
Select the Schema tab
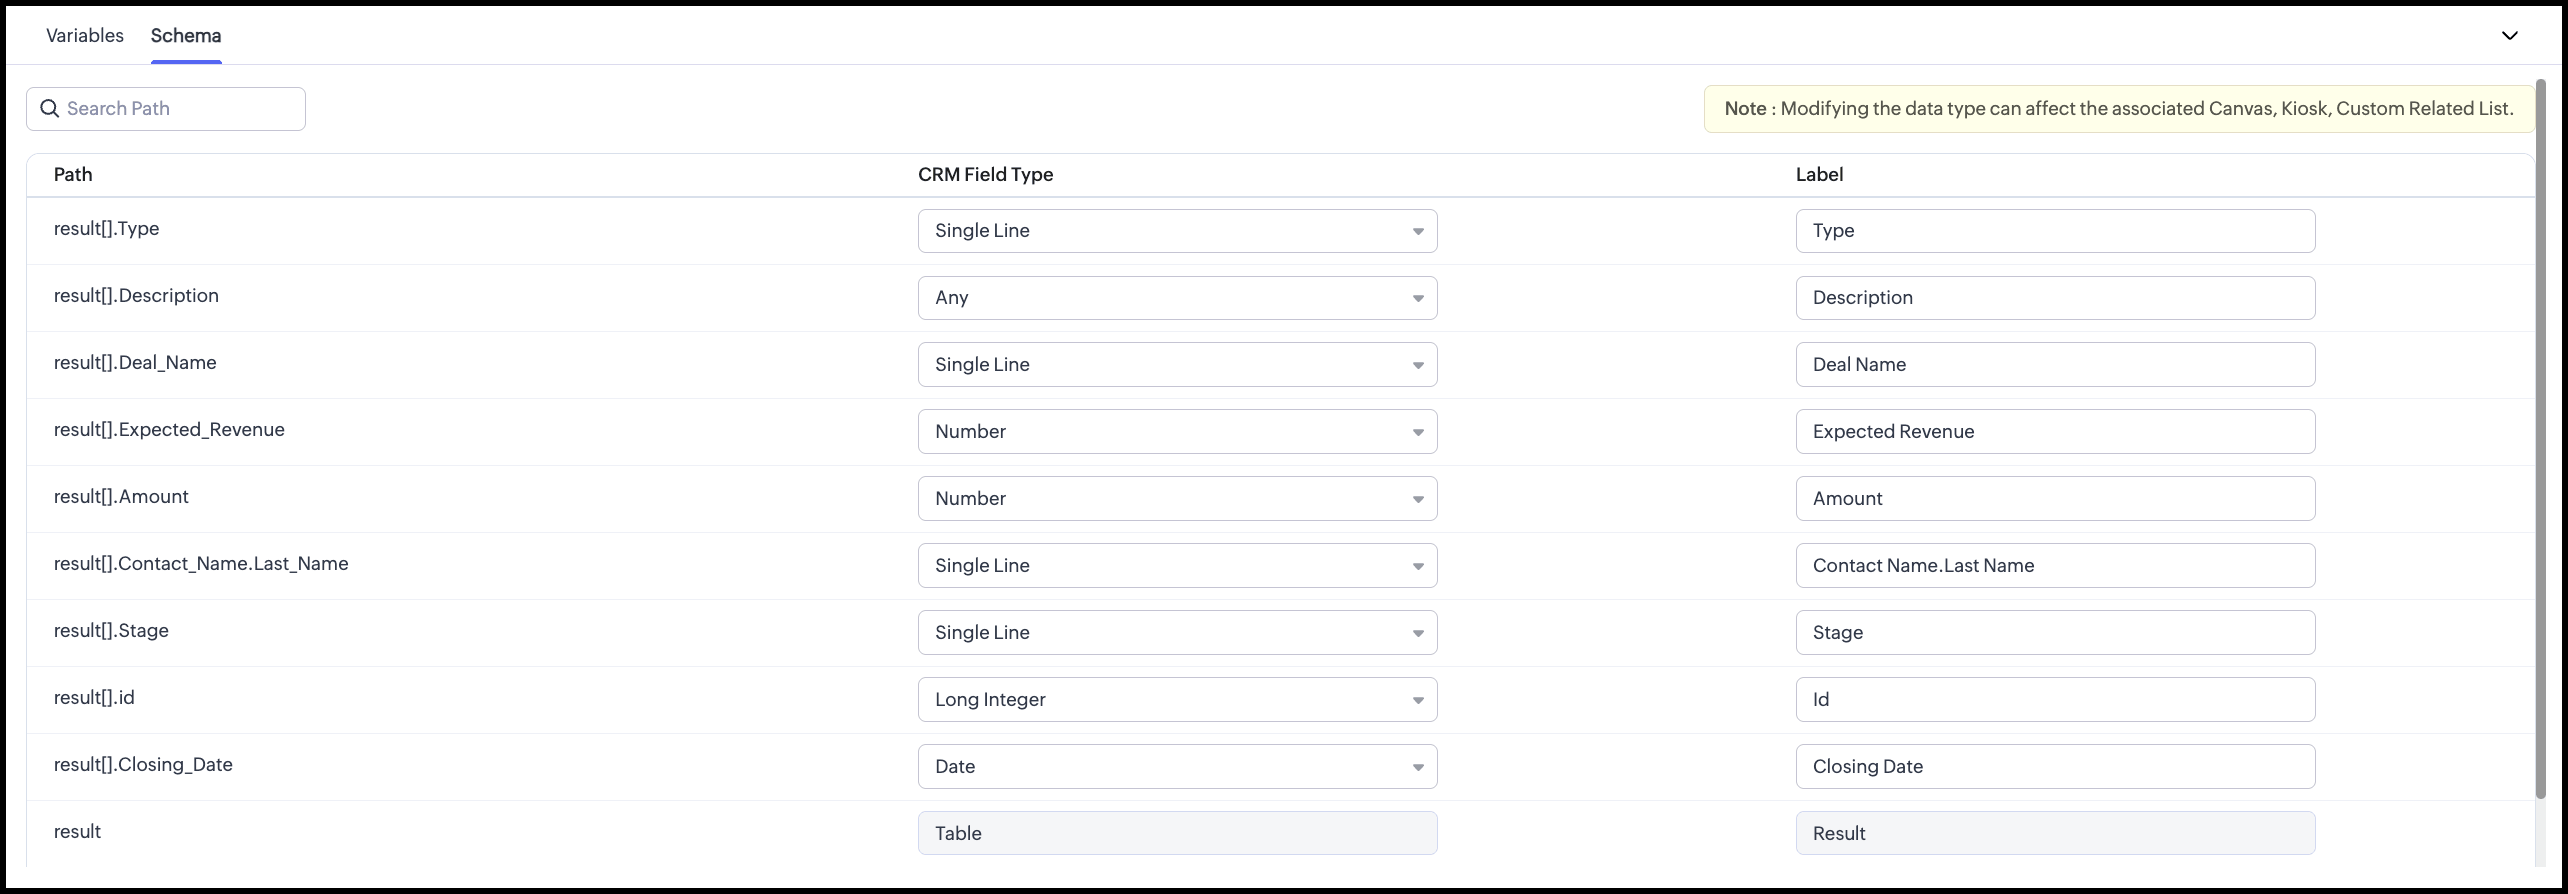(186, 36)
